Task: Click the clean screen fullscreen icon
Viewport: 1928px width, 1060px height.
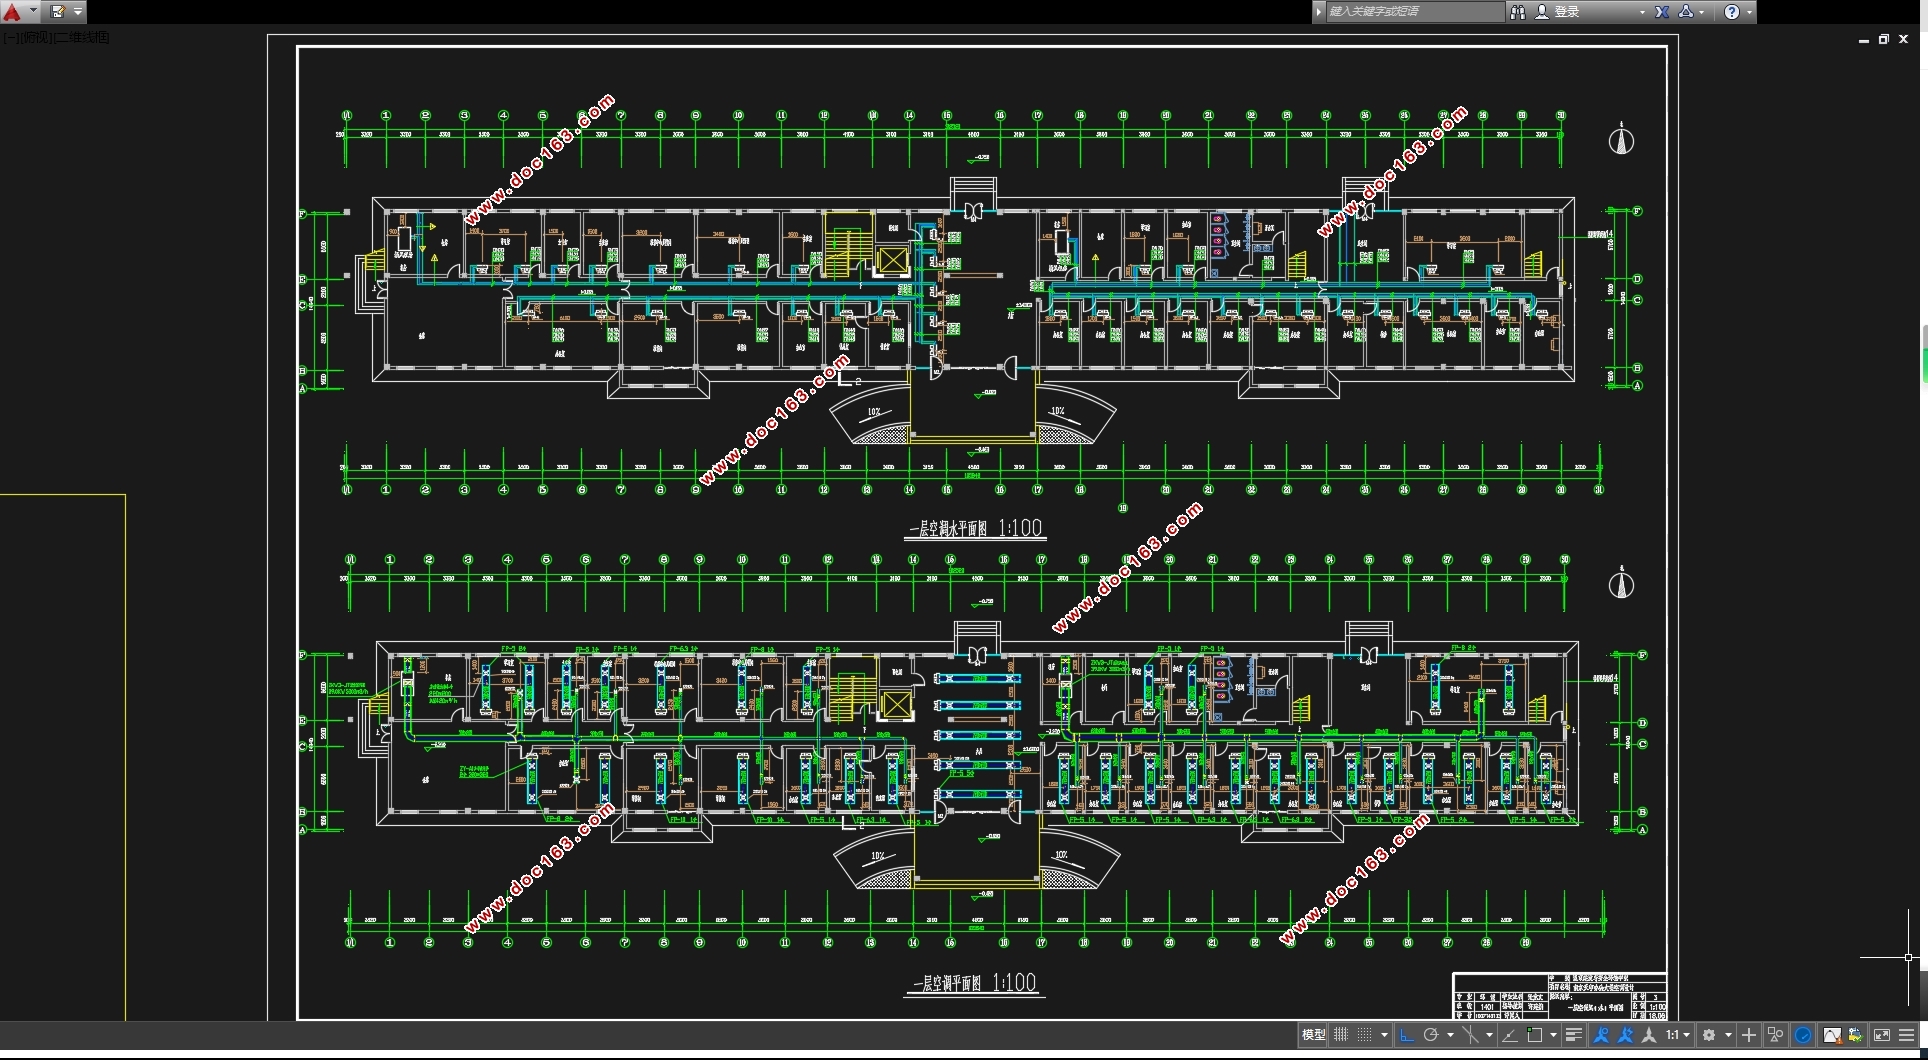Action: tap(1881, 1035)
